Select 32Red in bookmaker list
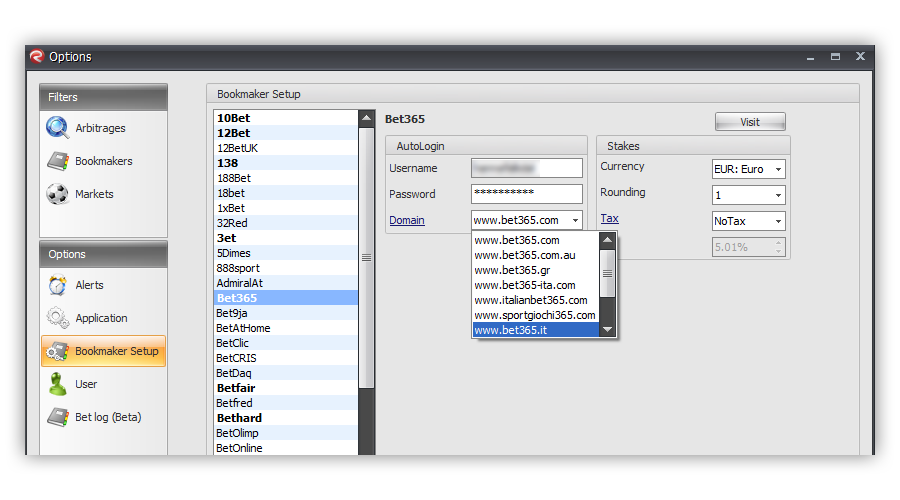 [286, 223]
